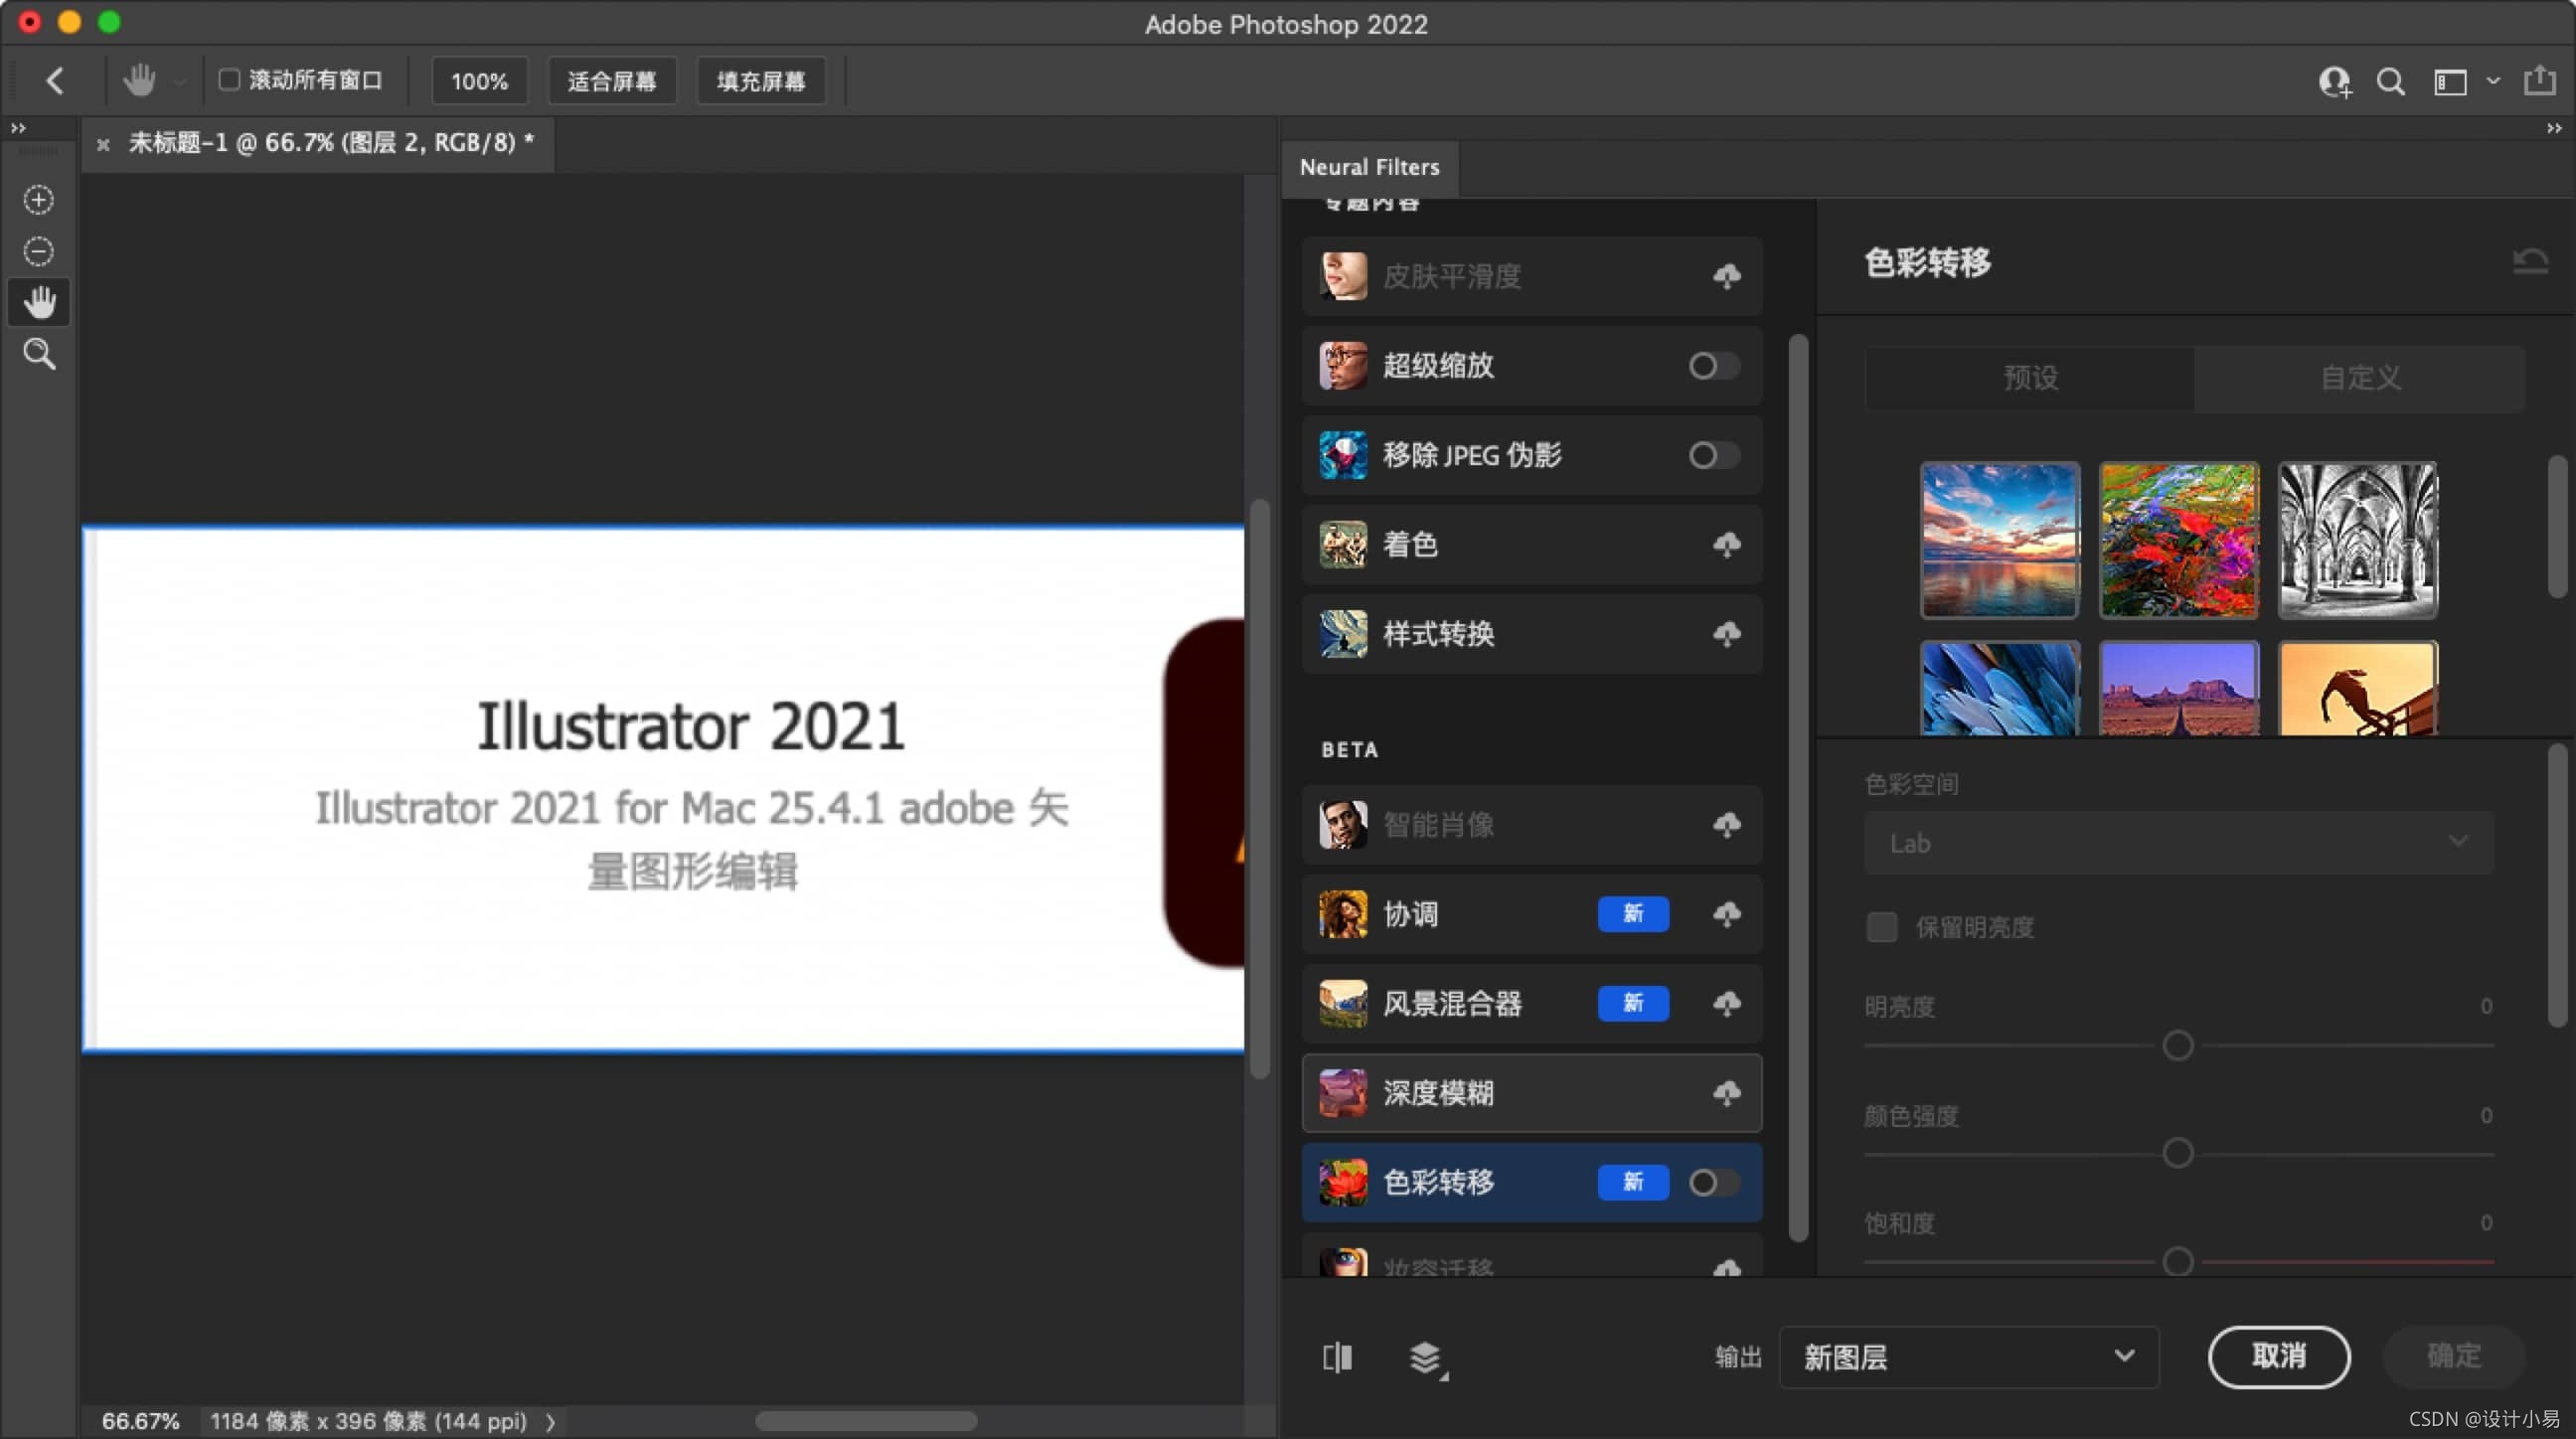2576x1439 pixels.
Task: Open the 色彩空间 Lab dropdown
Action: 2178,843
